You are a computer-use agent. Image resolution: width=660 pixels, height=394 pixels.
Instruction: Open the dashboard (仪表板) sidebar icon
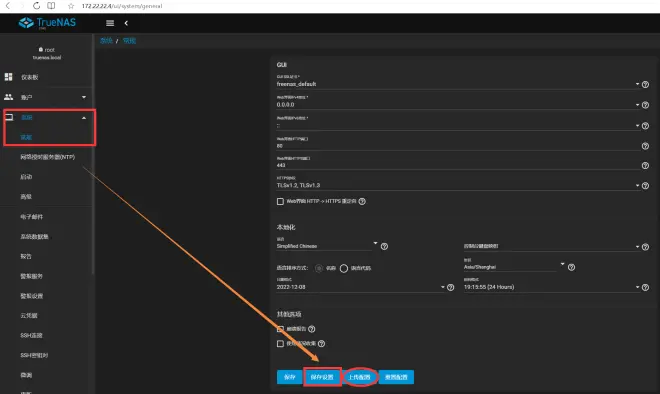point(8,77)
